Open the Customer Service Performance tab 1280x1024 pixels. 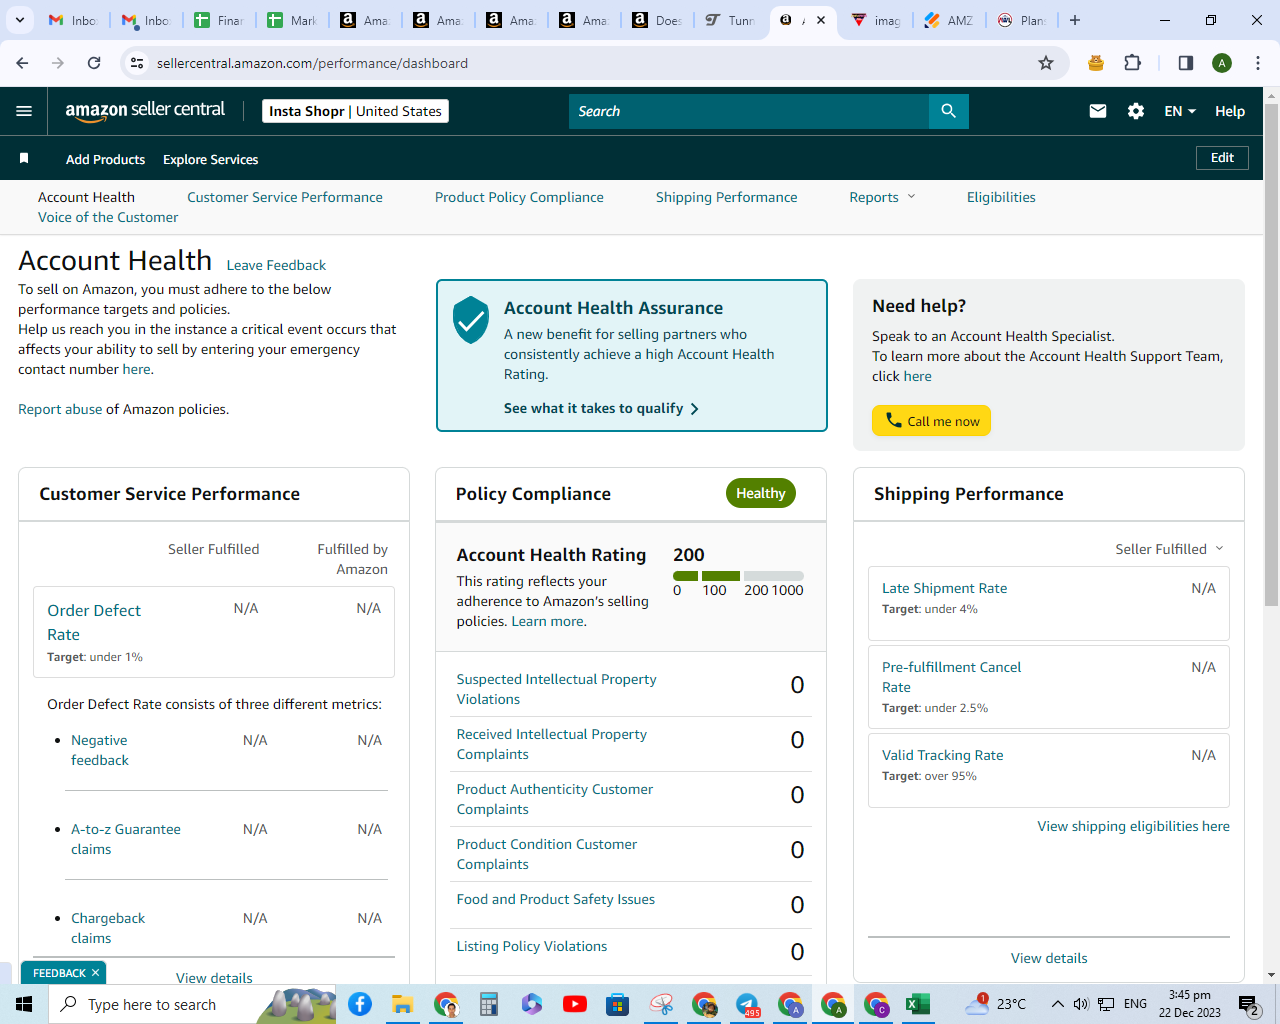pos(285,197)
